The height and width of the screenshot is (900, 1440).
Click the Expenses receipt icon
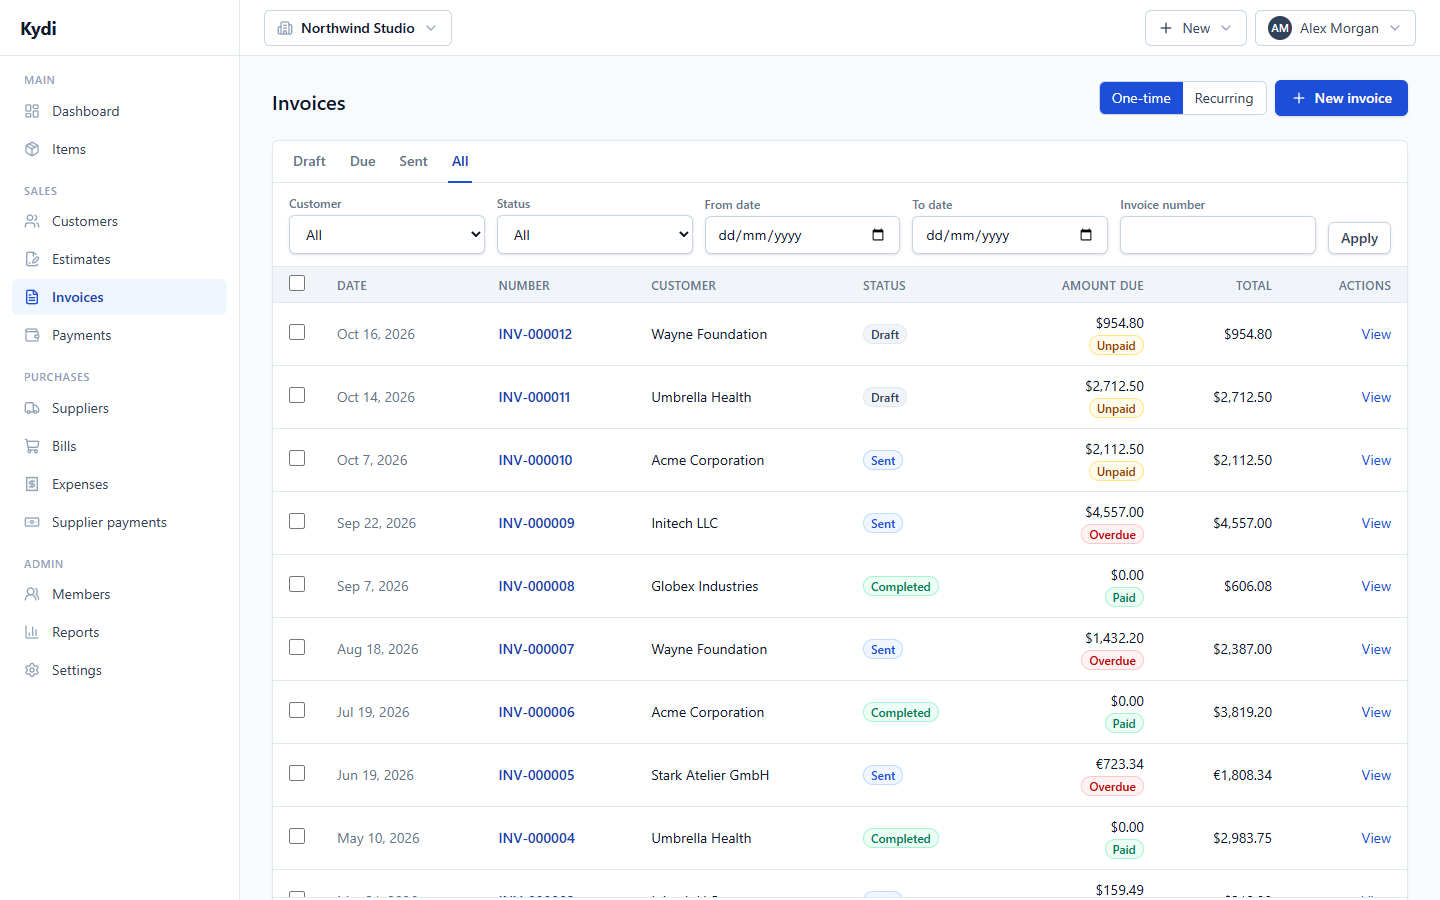[x=32, y=484]
